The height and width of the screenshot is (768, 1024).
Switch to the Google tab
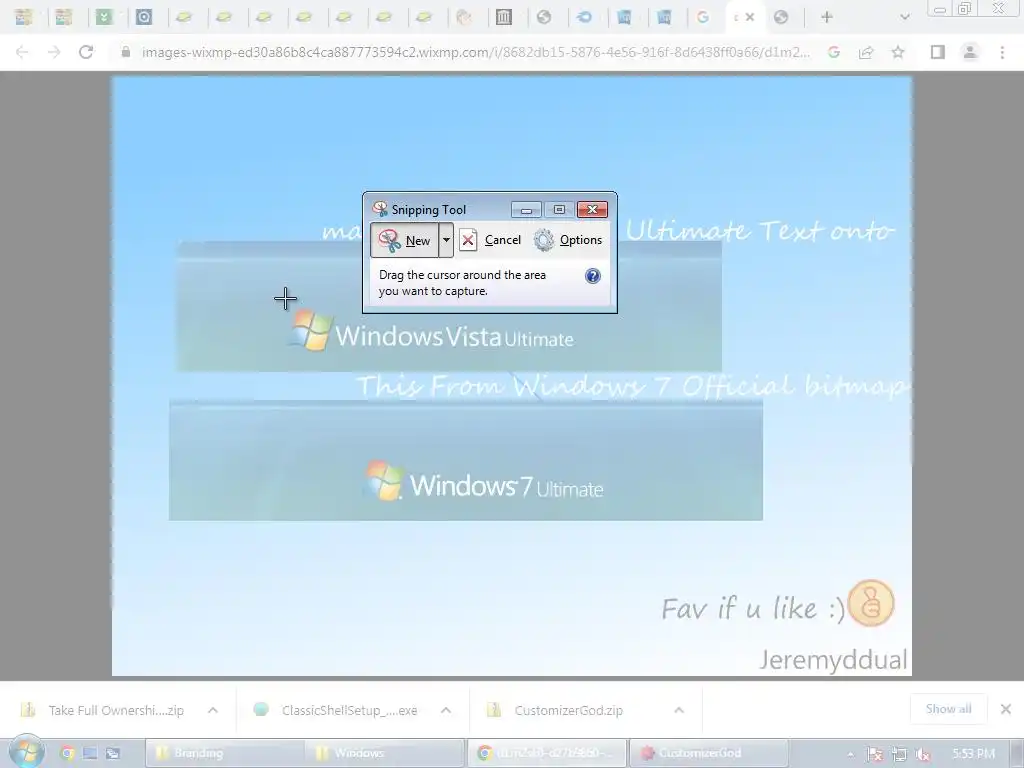pyautogui.click(x=703, y=18)
